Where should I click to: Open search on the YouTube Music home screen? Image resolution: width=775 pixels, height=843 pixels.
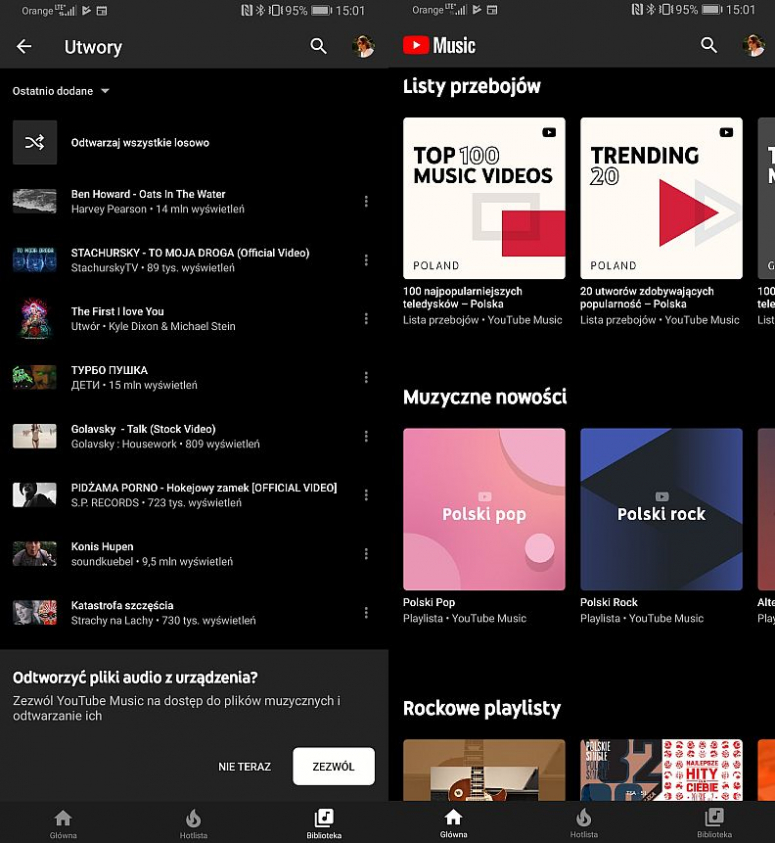click(709, 45)
